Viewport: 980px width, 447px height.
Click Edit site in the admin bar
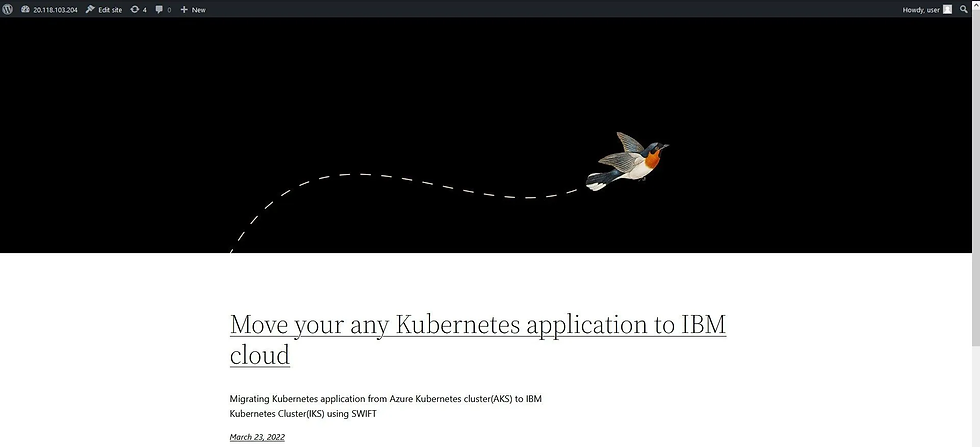104,9
